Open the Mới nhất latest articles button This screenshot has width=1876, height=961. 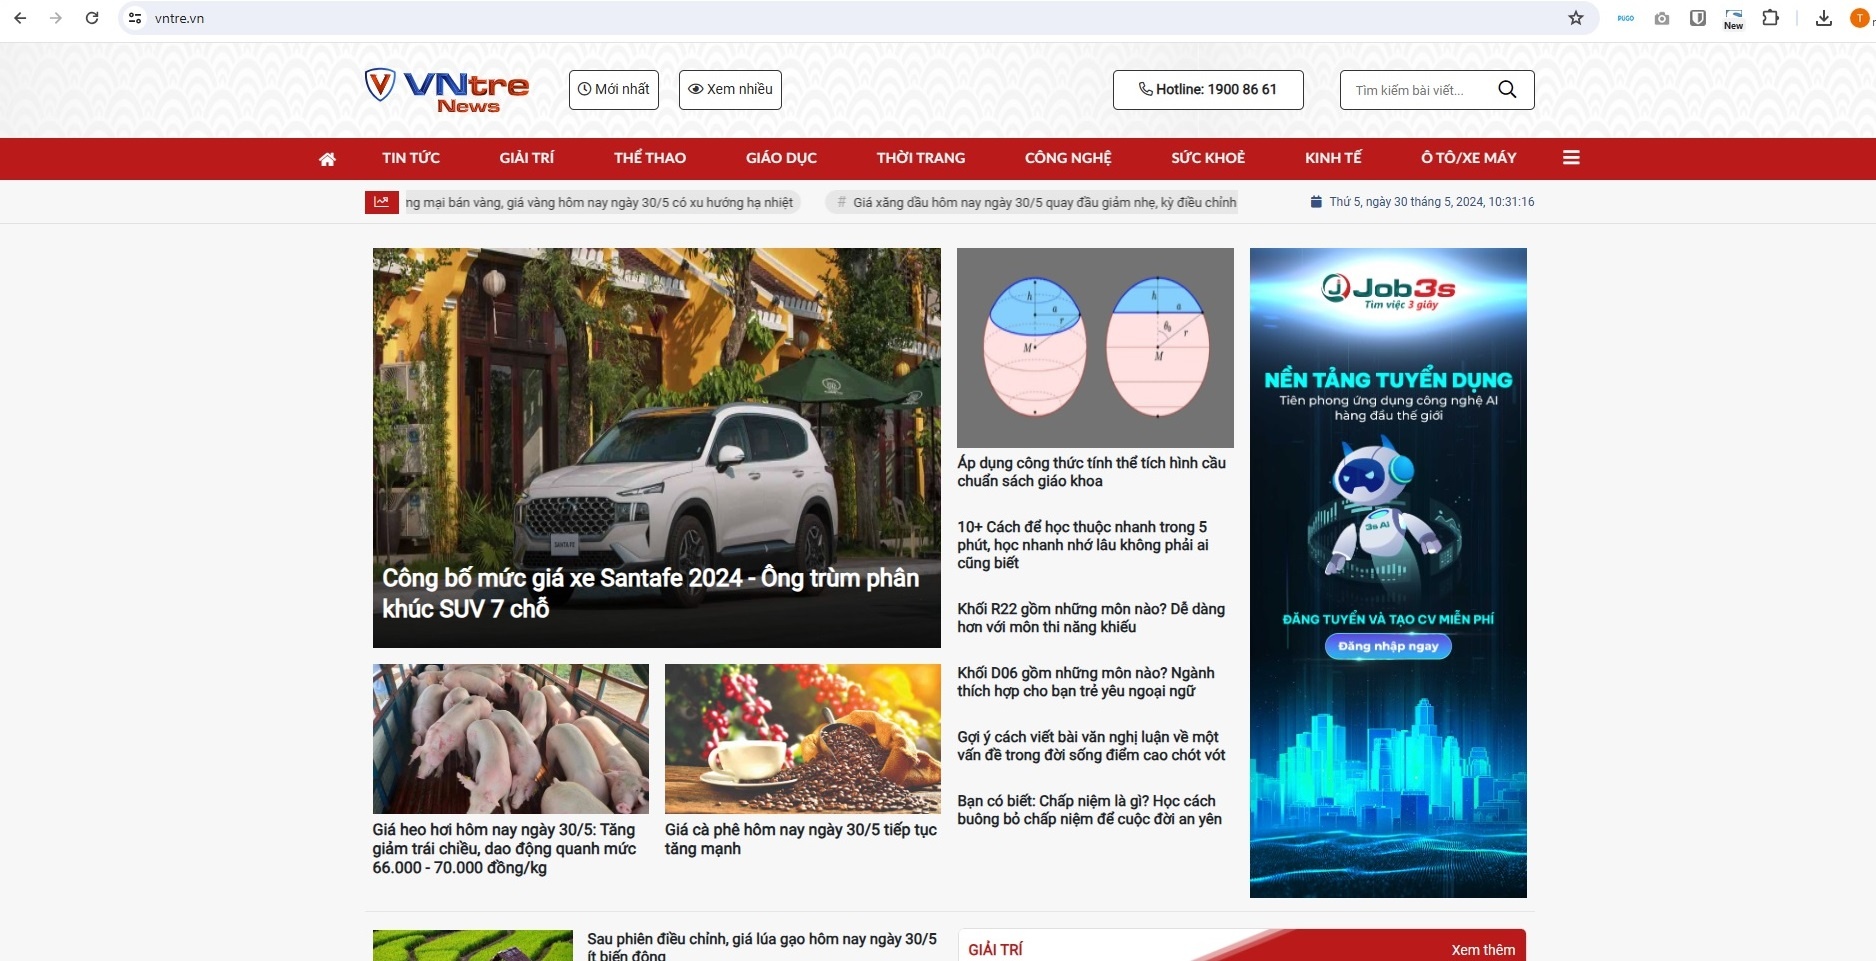pyautogui.click(x=614, y=90)
